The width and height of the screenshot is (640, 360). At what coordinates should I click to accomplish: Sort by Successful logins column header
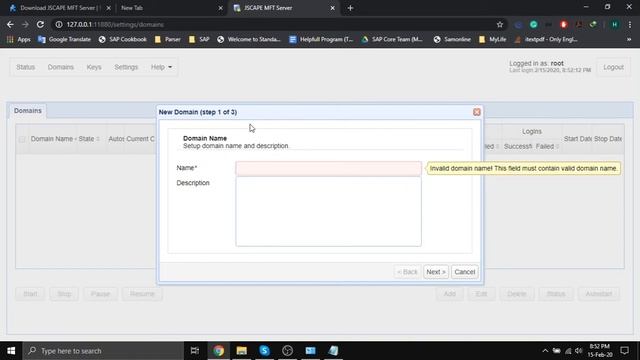click(518, 146)
